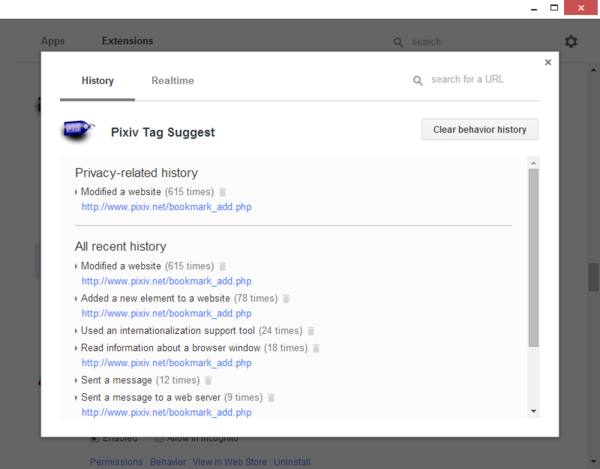600x469 pixels.
Task: Click the All recent history heading
Action: point(121,246)
